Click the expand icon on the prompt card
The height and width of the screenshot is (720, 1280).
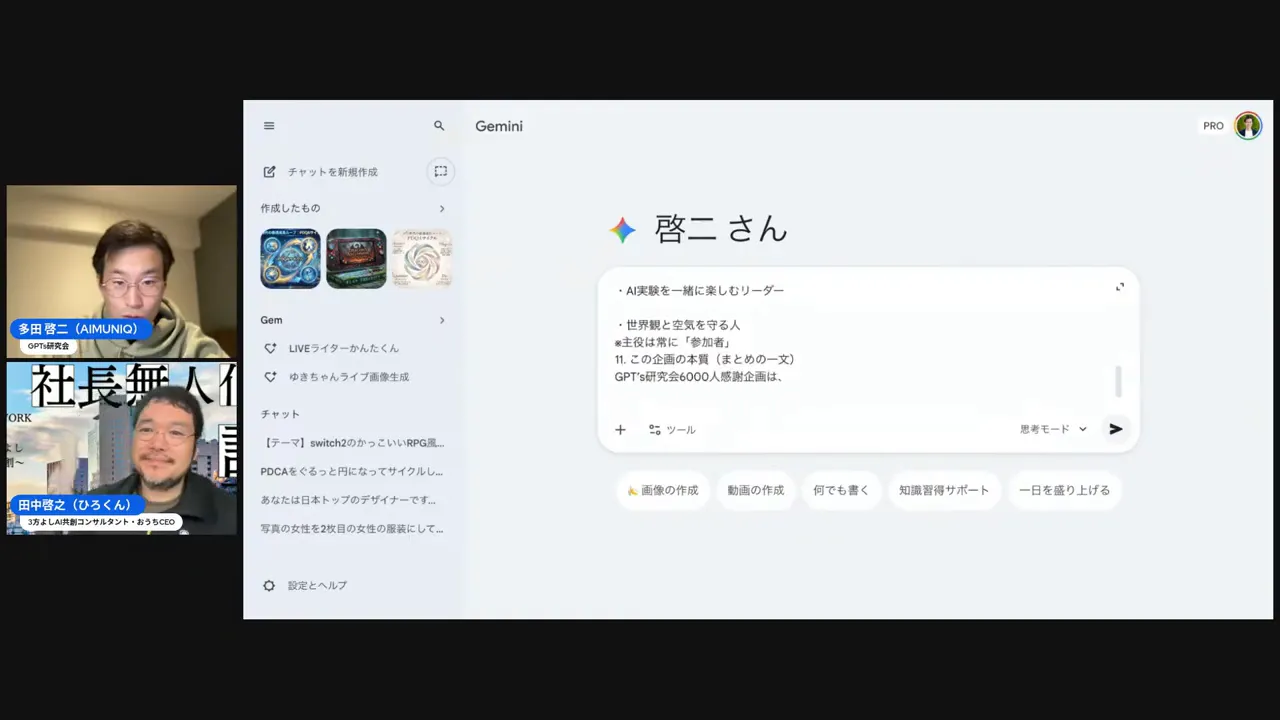[x=1120, y=287]
